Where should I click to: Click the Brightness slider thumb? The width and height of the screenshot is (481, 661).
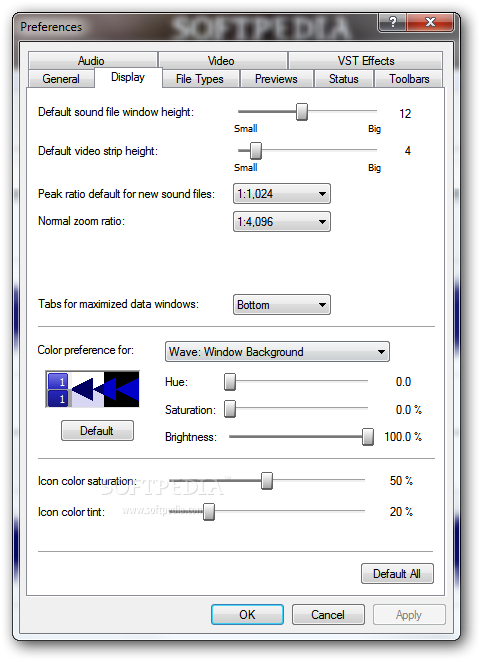click(368, 437)
